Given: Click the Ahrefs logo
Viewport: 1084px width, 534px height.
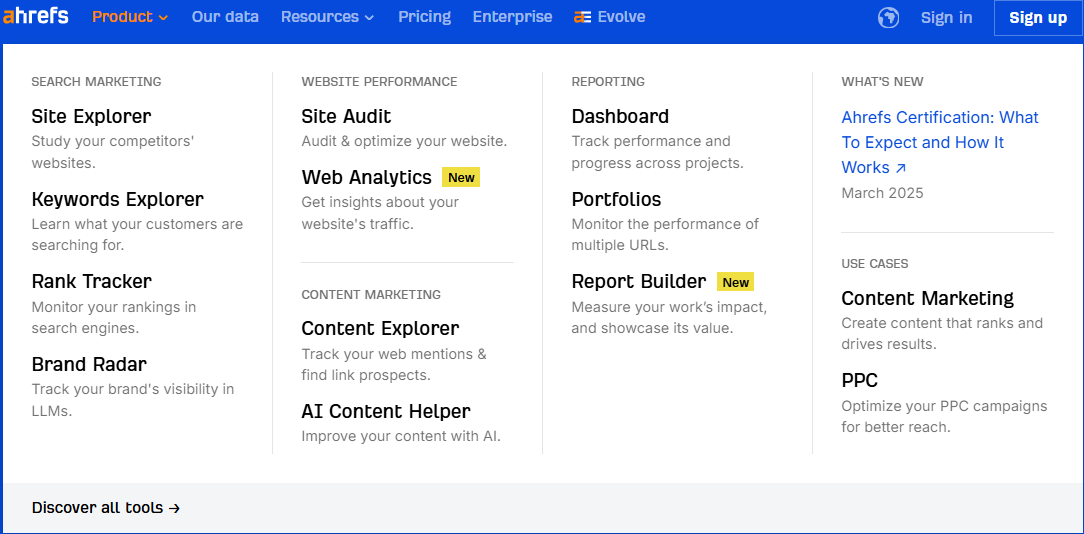Looking at the screenshot, I should point(36,16).
